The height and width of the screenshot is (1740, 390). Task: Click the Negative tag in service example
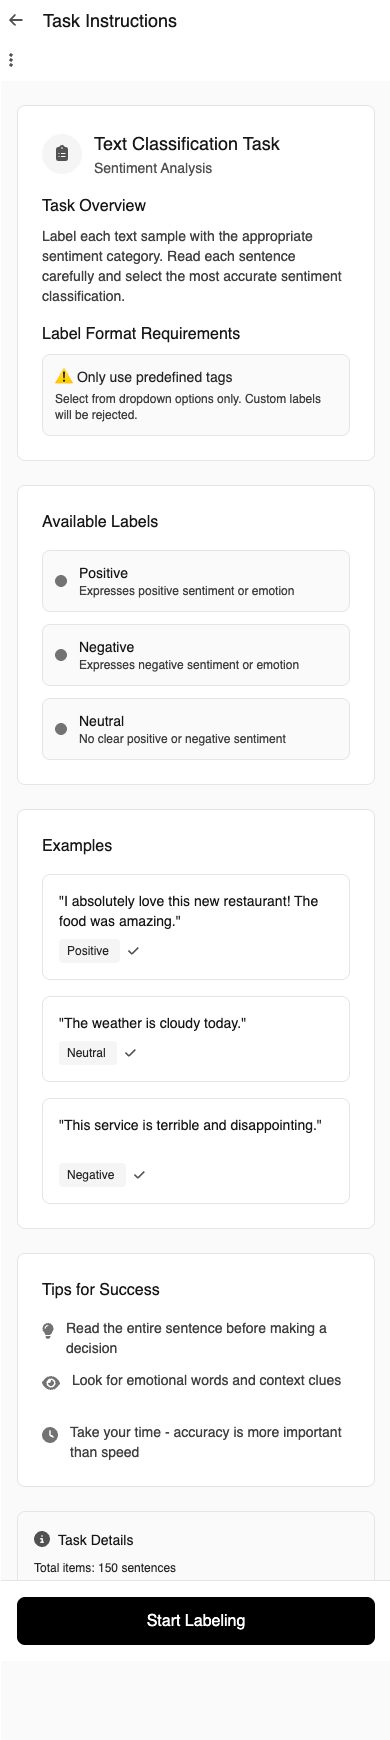[91, 1175]
